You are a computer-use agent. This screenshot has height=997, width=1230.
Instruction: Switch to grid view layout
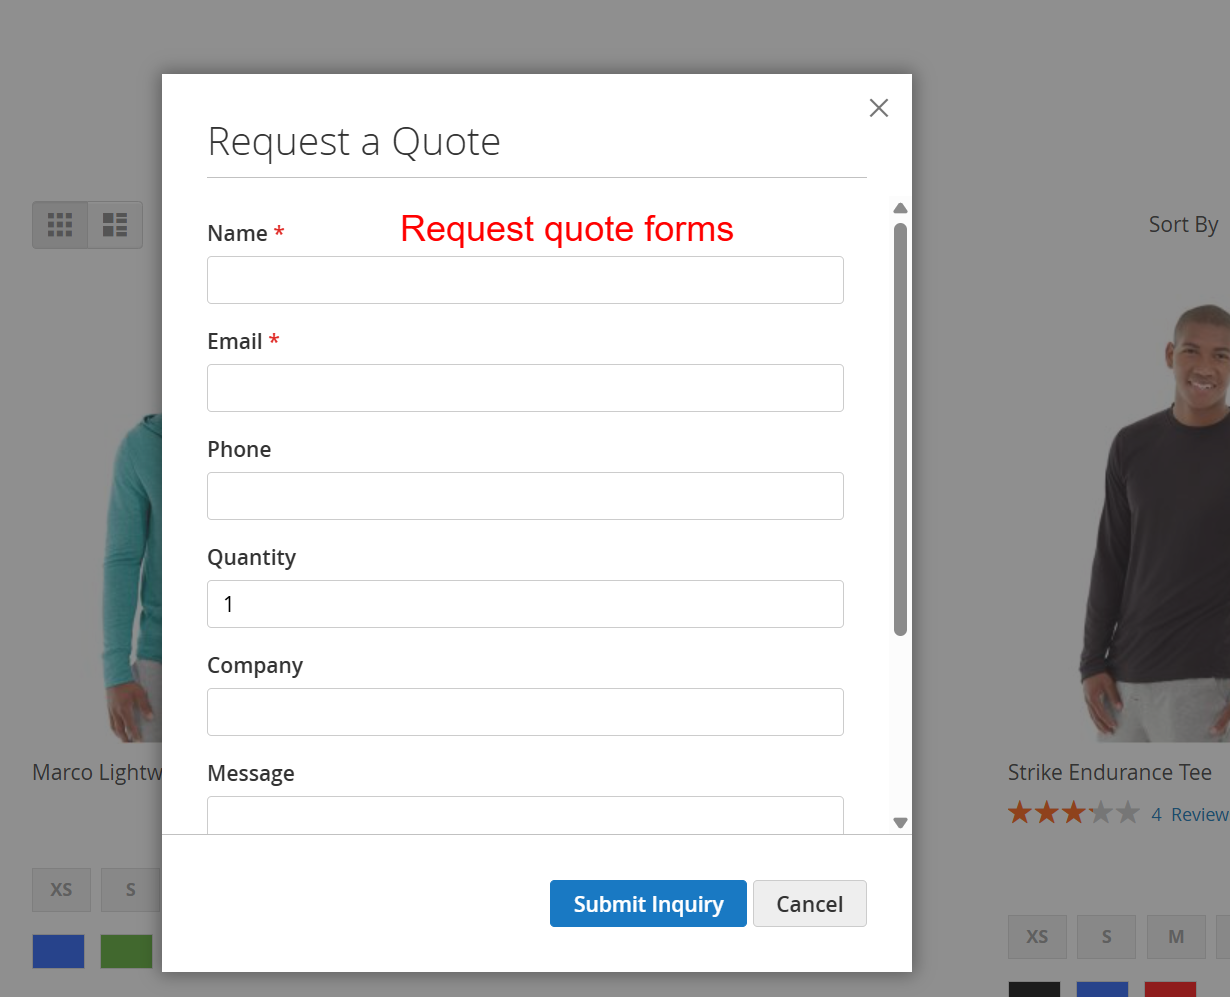point(60,225)
